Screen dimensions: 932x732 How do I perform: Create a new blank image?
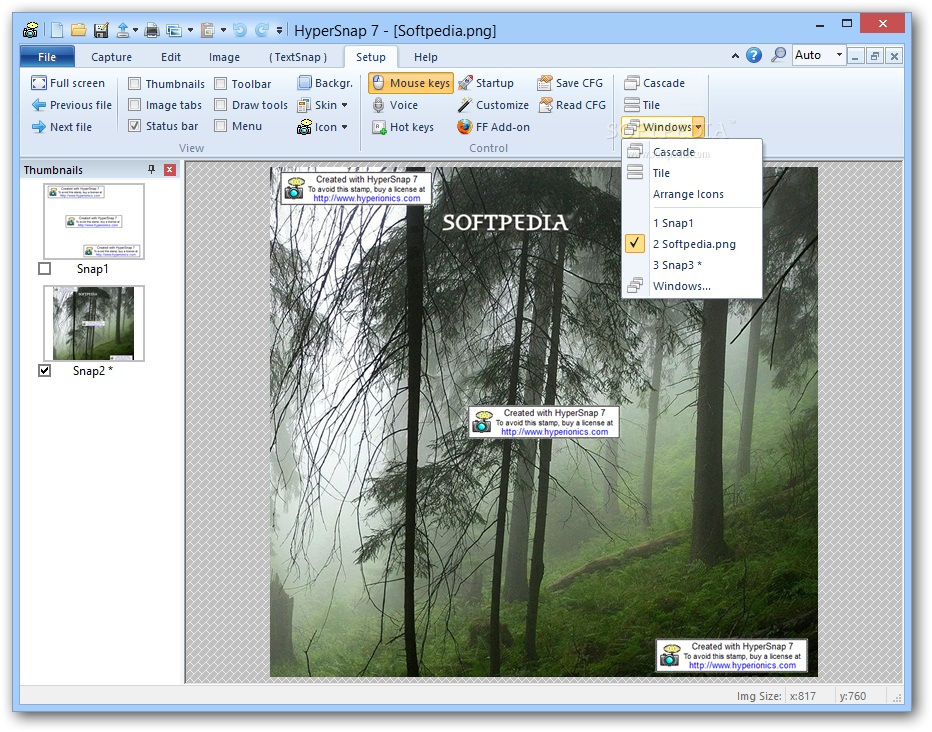tap(56, 30)
